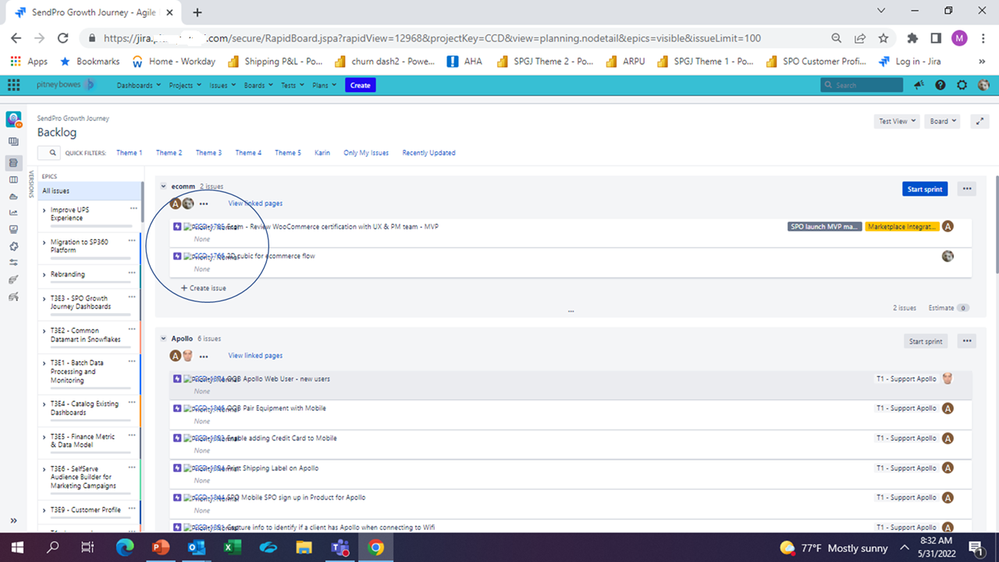The width and height of the screenshot is (999, 562).
Task: Click the brown A avatar under ecomm
Action: tap(175, 204)
